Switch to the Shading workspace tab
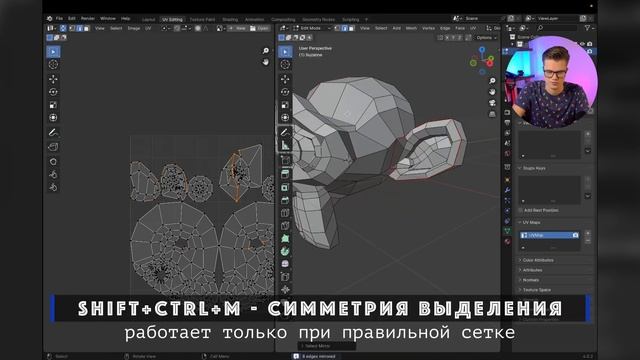This screenshot has width=640, height=360. coord(230,19)
